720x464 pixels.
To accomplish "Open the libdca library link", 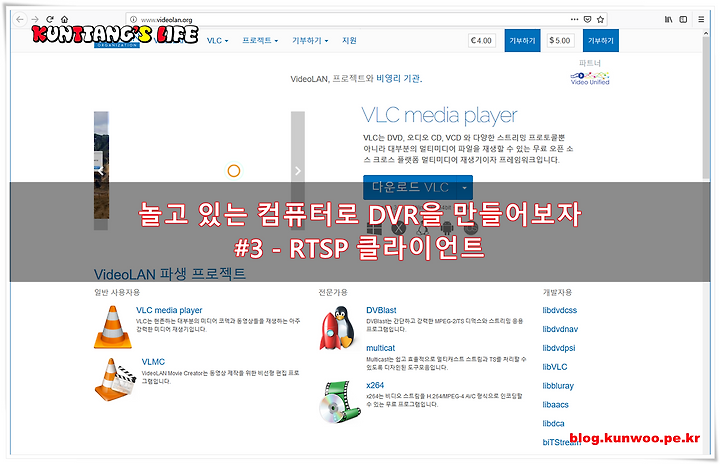I will [x=553, y=424].
